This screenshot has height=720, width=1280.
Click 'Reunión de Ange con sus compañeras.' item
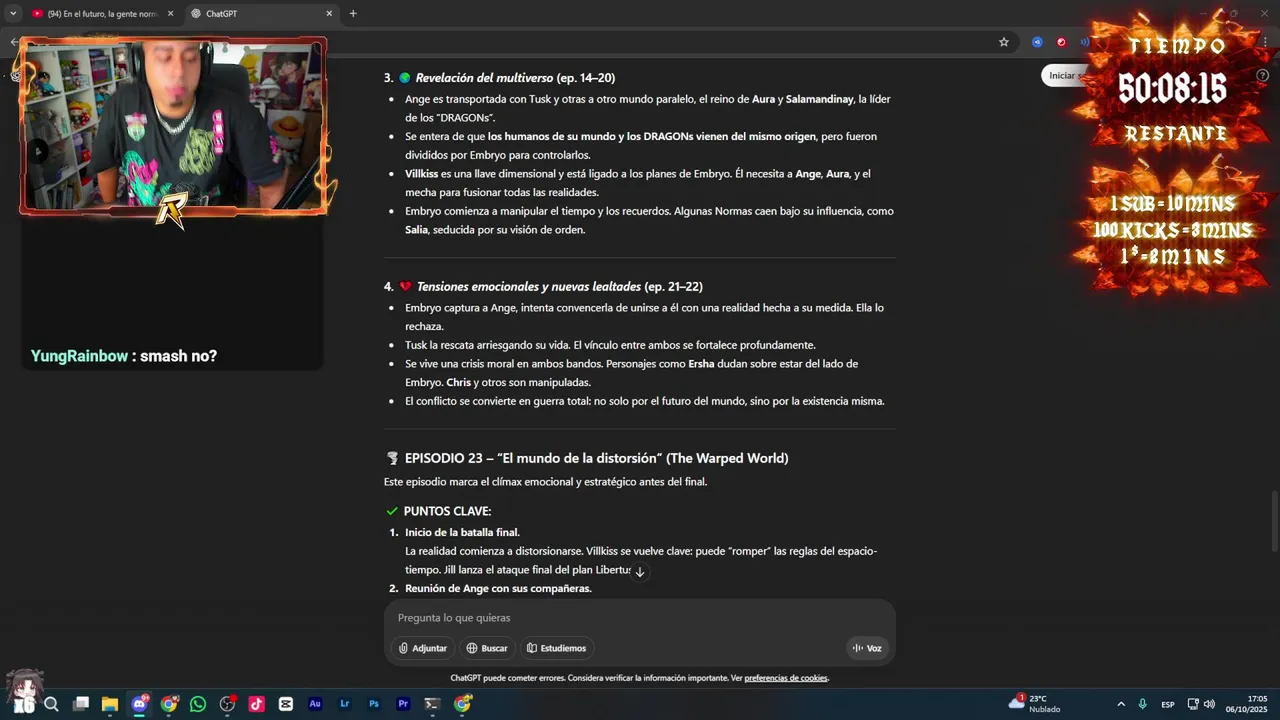click(x=498, y=588)
